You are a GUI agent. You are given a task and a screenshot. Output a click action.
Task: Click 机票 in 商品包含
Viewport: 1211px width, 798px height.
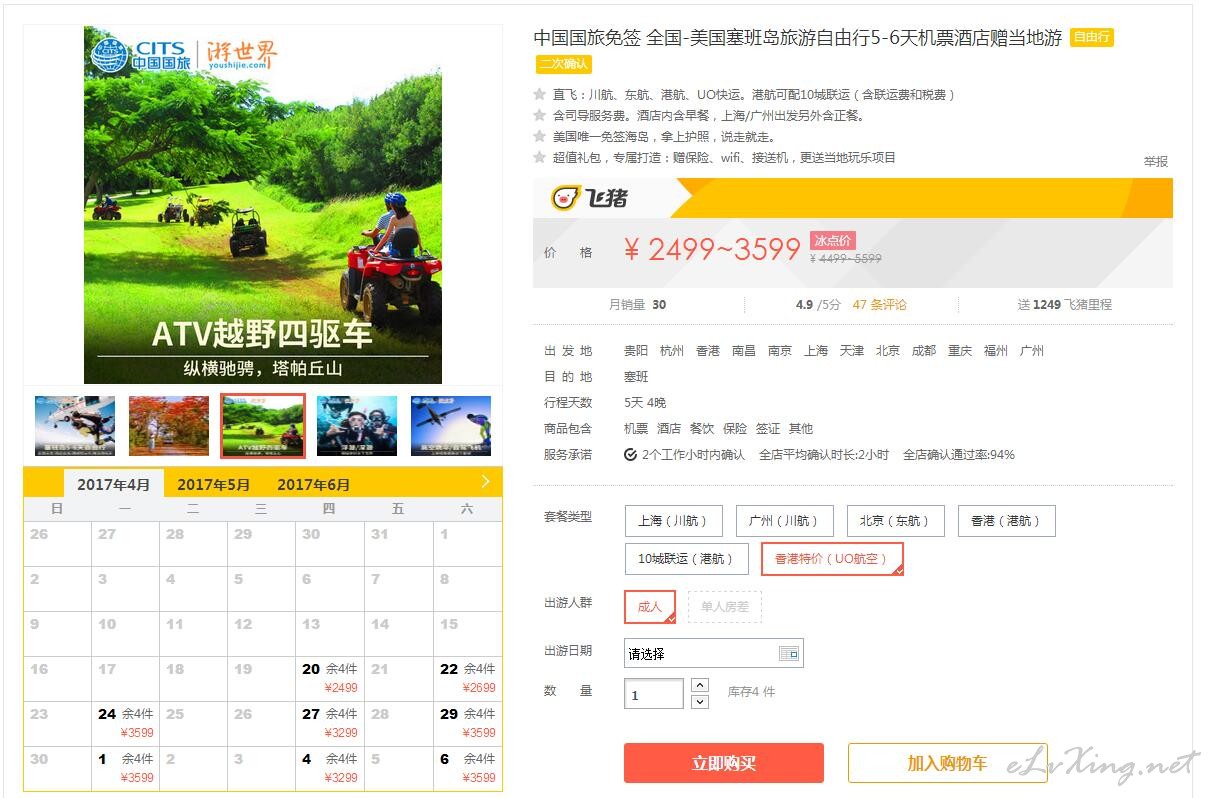point(636,429)
